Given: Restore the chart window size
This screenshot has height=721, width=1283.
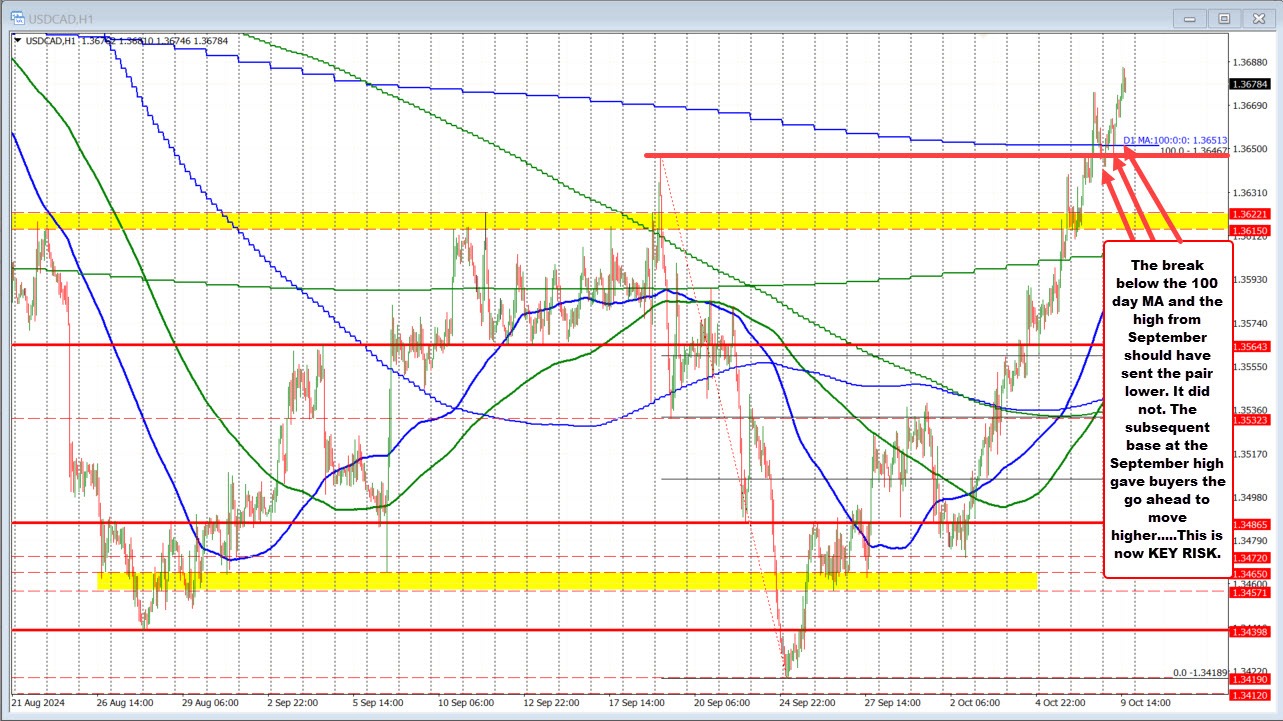Looking at the screenshot, I should (x=1223, y=18).
